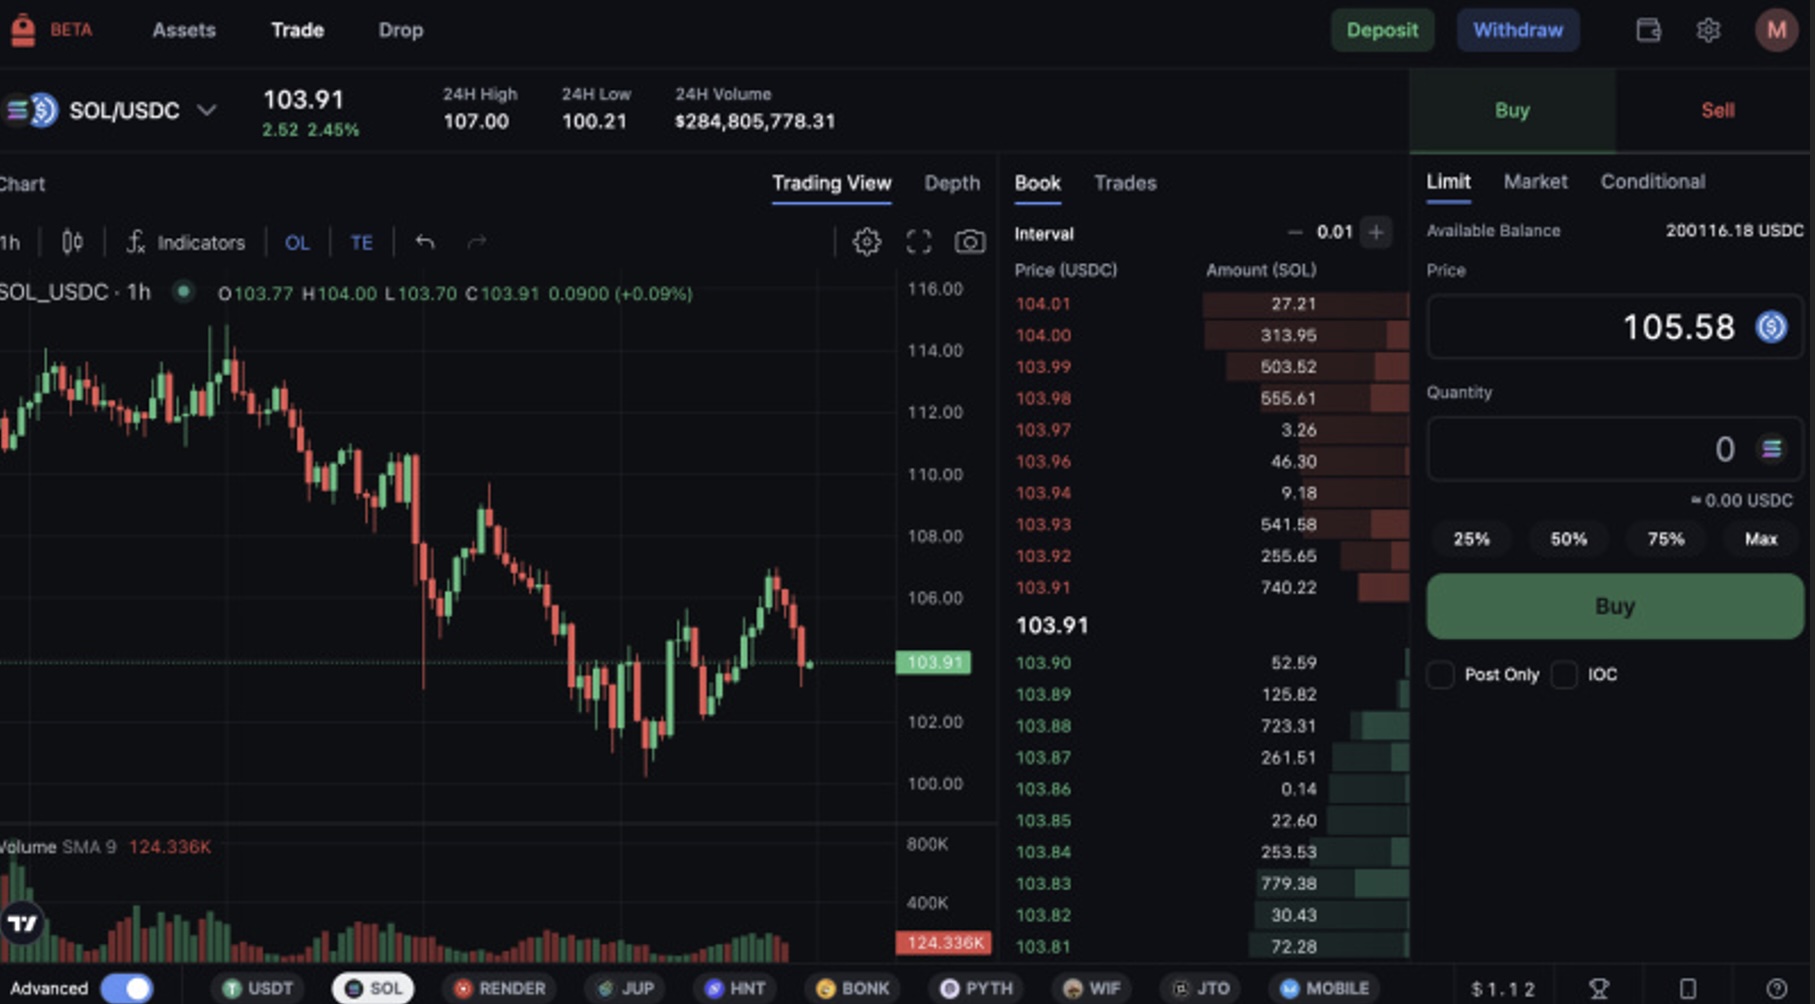Take a chart snapshot with camera icon
This screenshot has width=1815, height=1004.
(x=969, y=242)
